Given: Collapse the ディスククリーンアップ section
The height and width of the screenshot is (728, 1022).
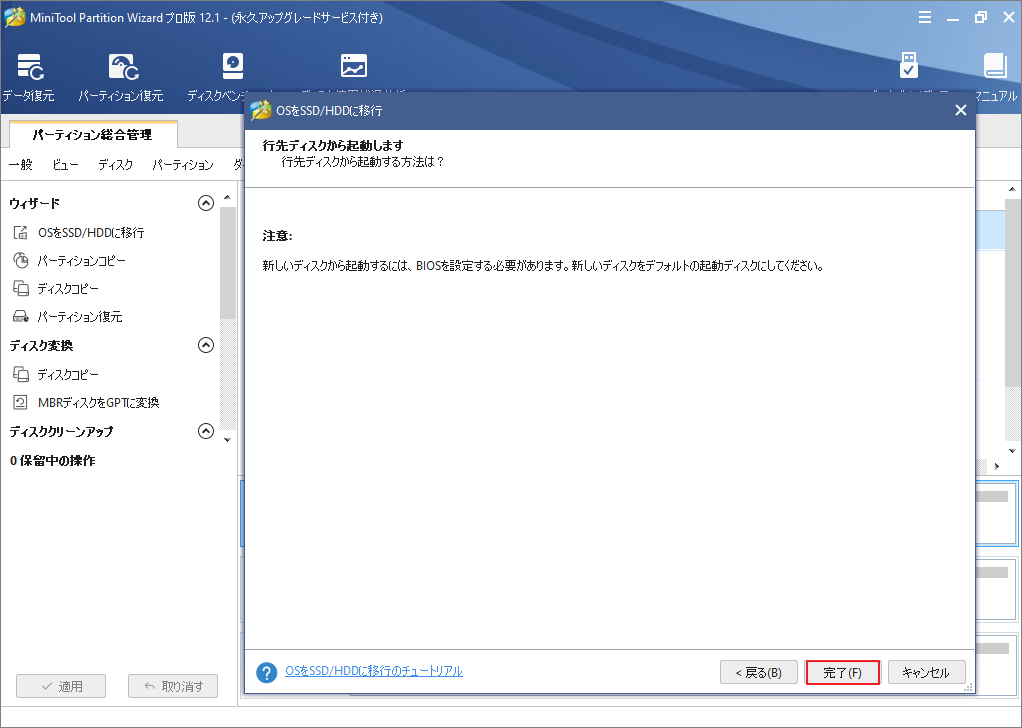Looking at the screenshot, I should [x=206, y=431].
